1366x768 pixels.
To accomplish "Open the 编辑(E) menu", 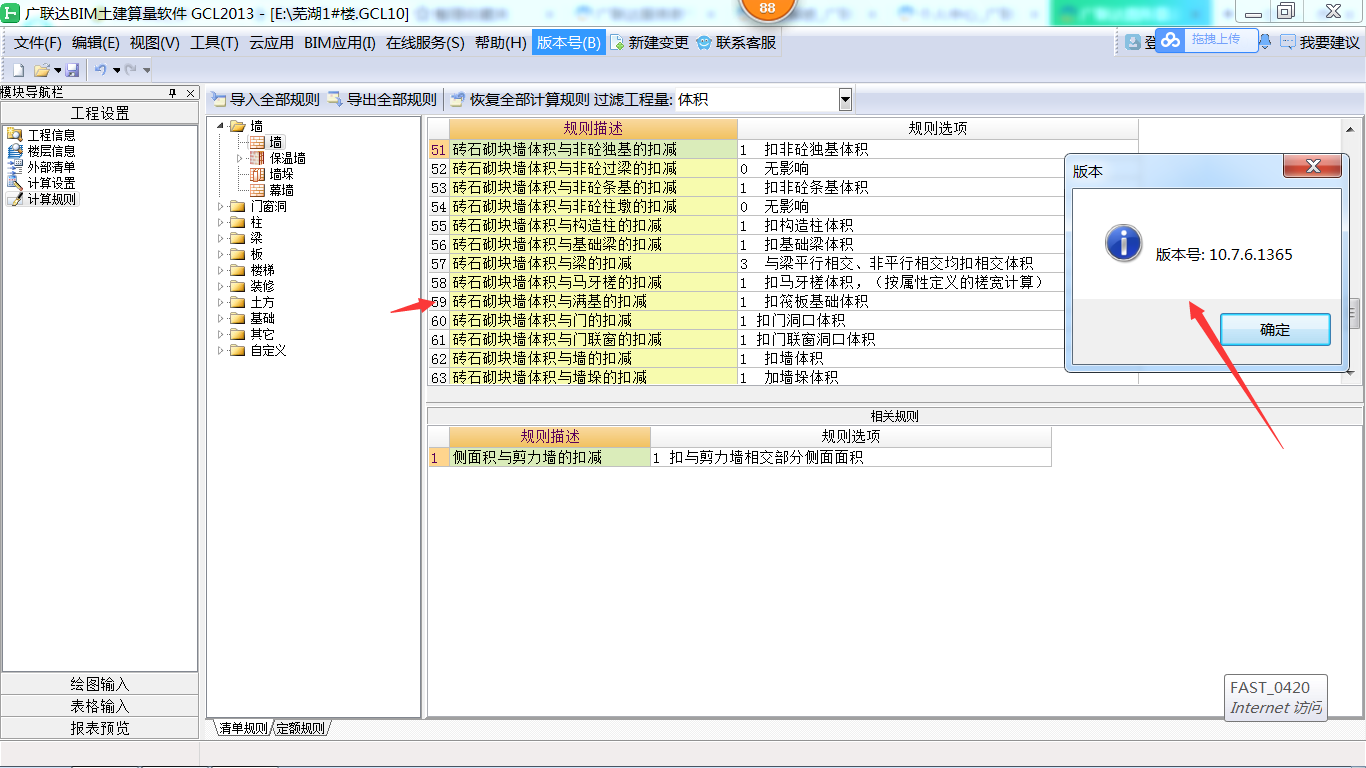I will (96, 43).
